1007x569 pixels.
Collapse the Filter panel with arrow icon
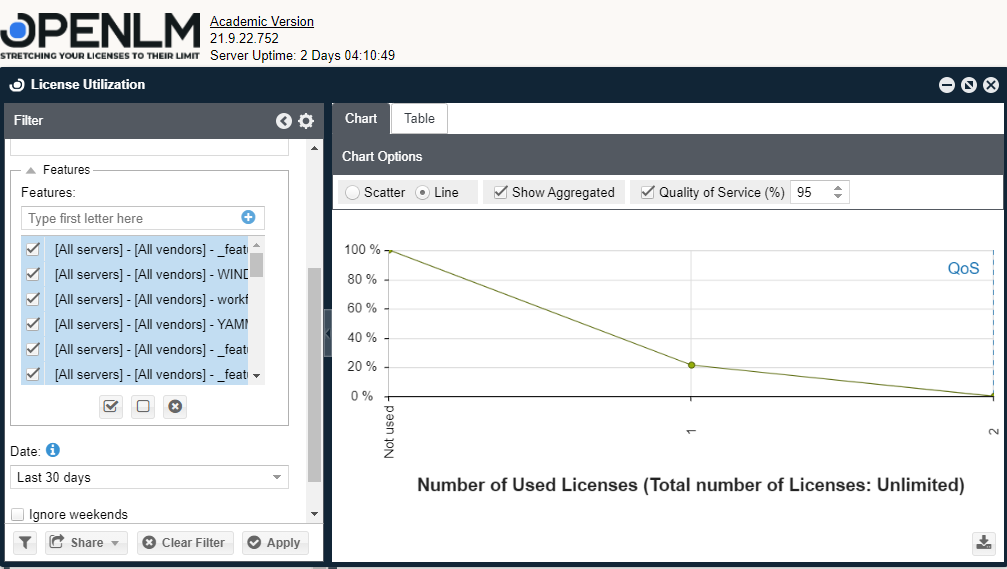tap(284, 121)
